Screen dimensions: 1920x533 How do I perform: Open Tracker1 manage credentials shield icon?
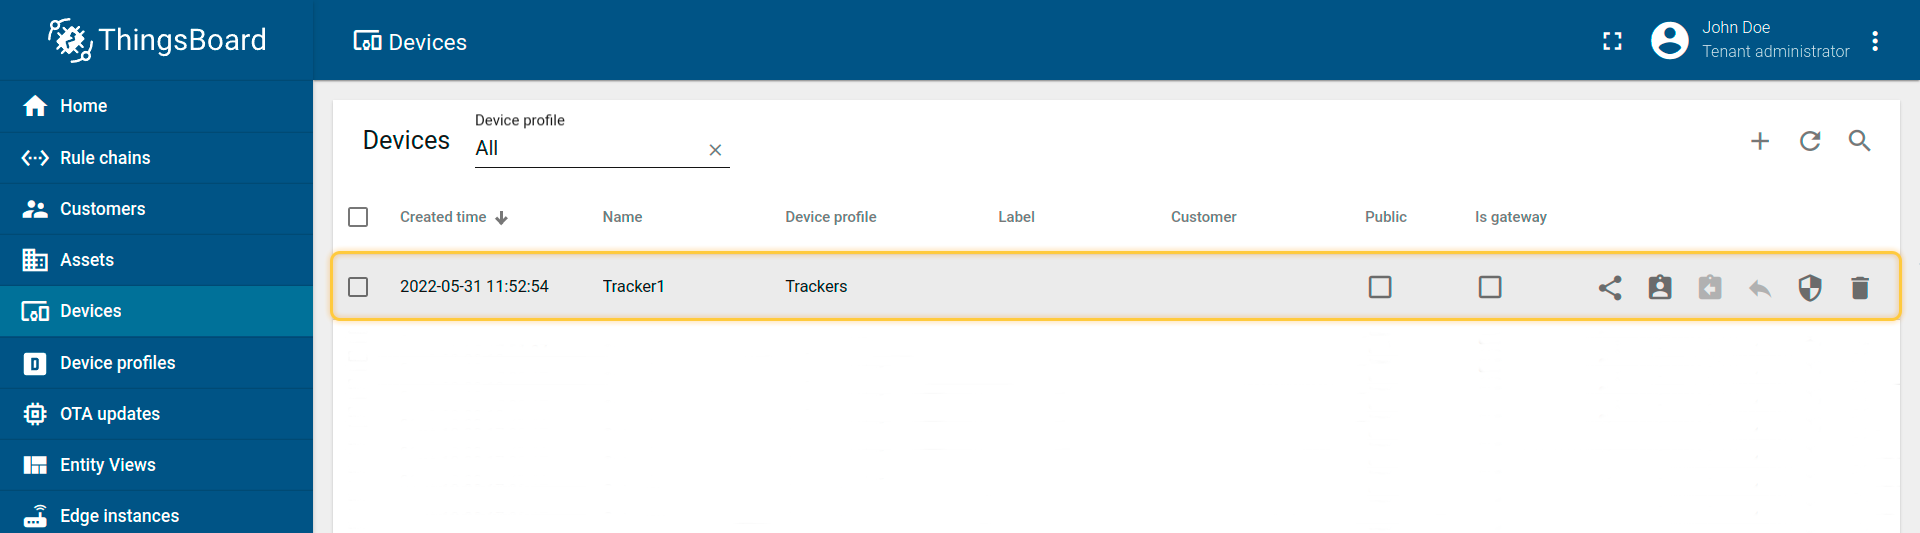pyautogui.click(x=1810, y=288)
